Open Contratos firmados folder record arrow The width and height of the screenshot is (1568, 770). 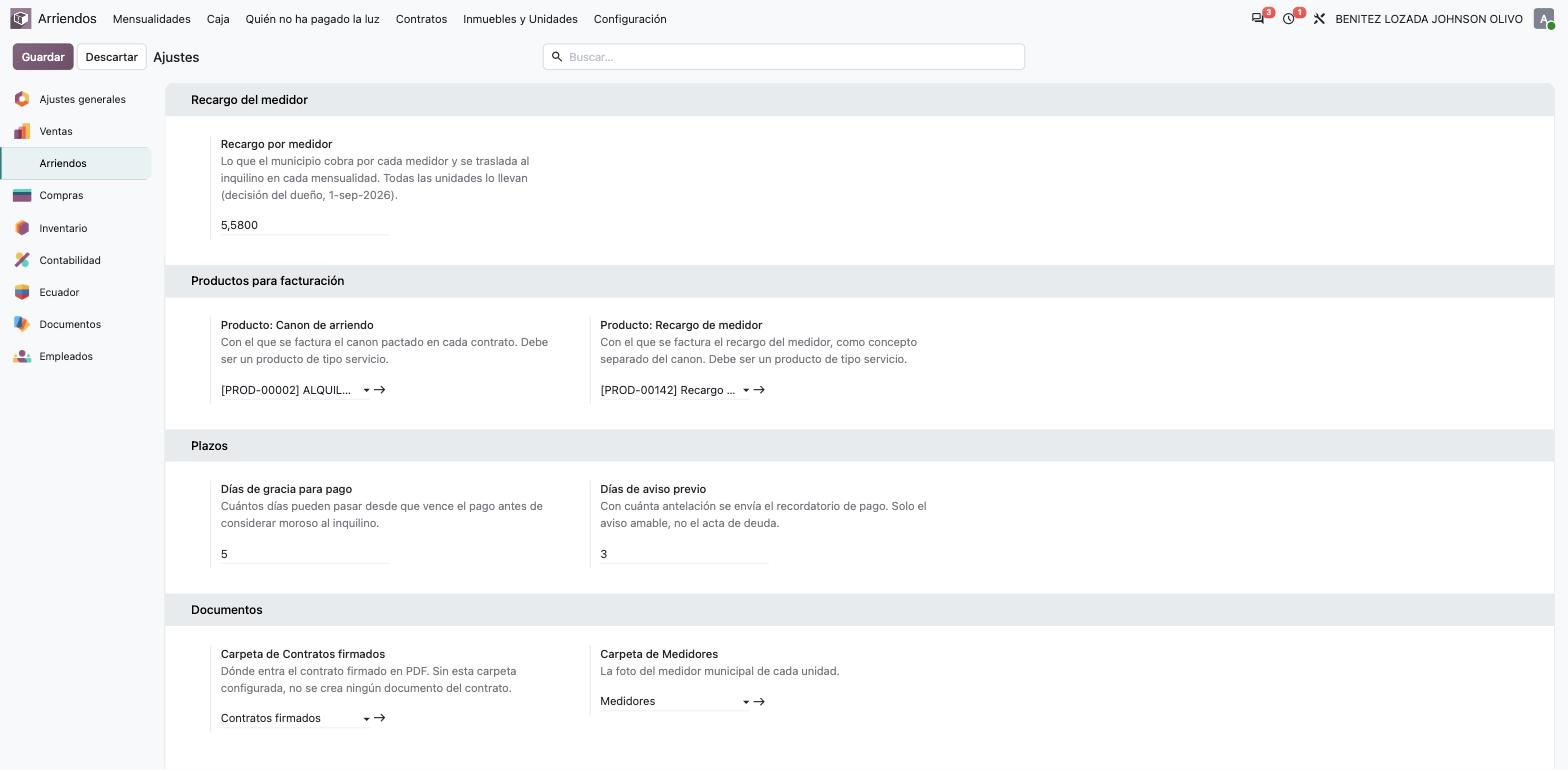pyautogui.click(x=380, y=718)
